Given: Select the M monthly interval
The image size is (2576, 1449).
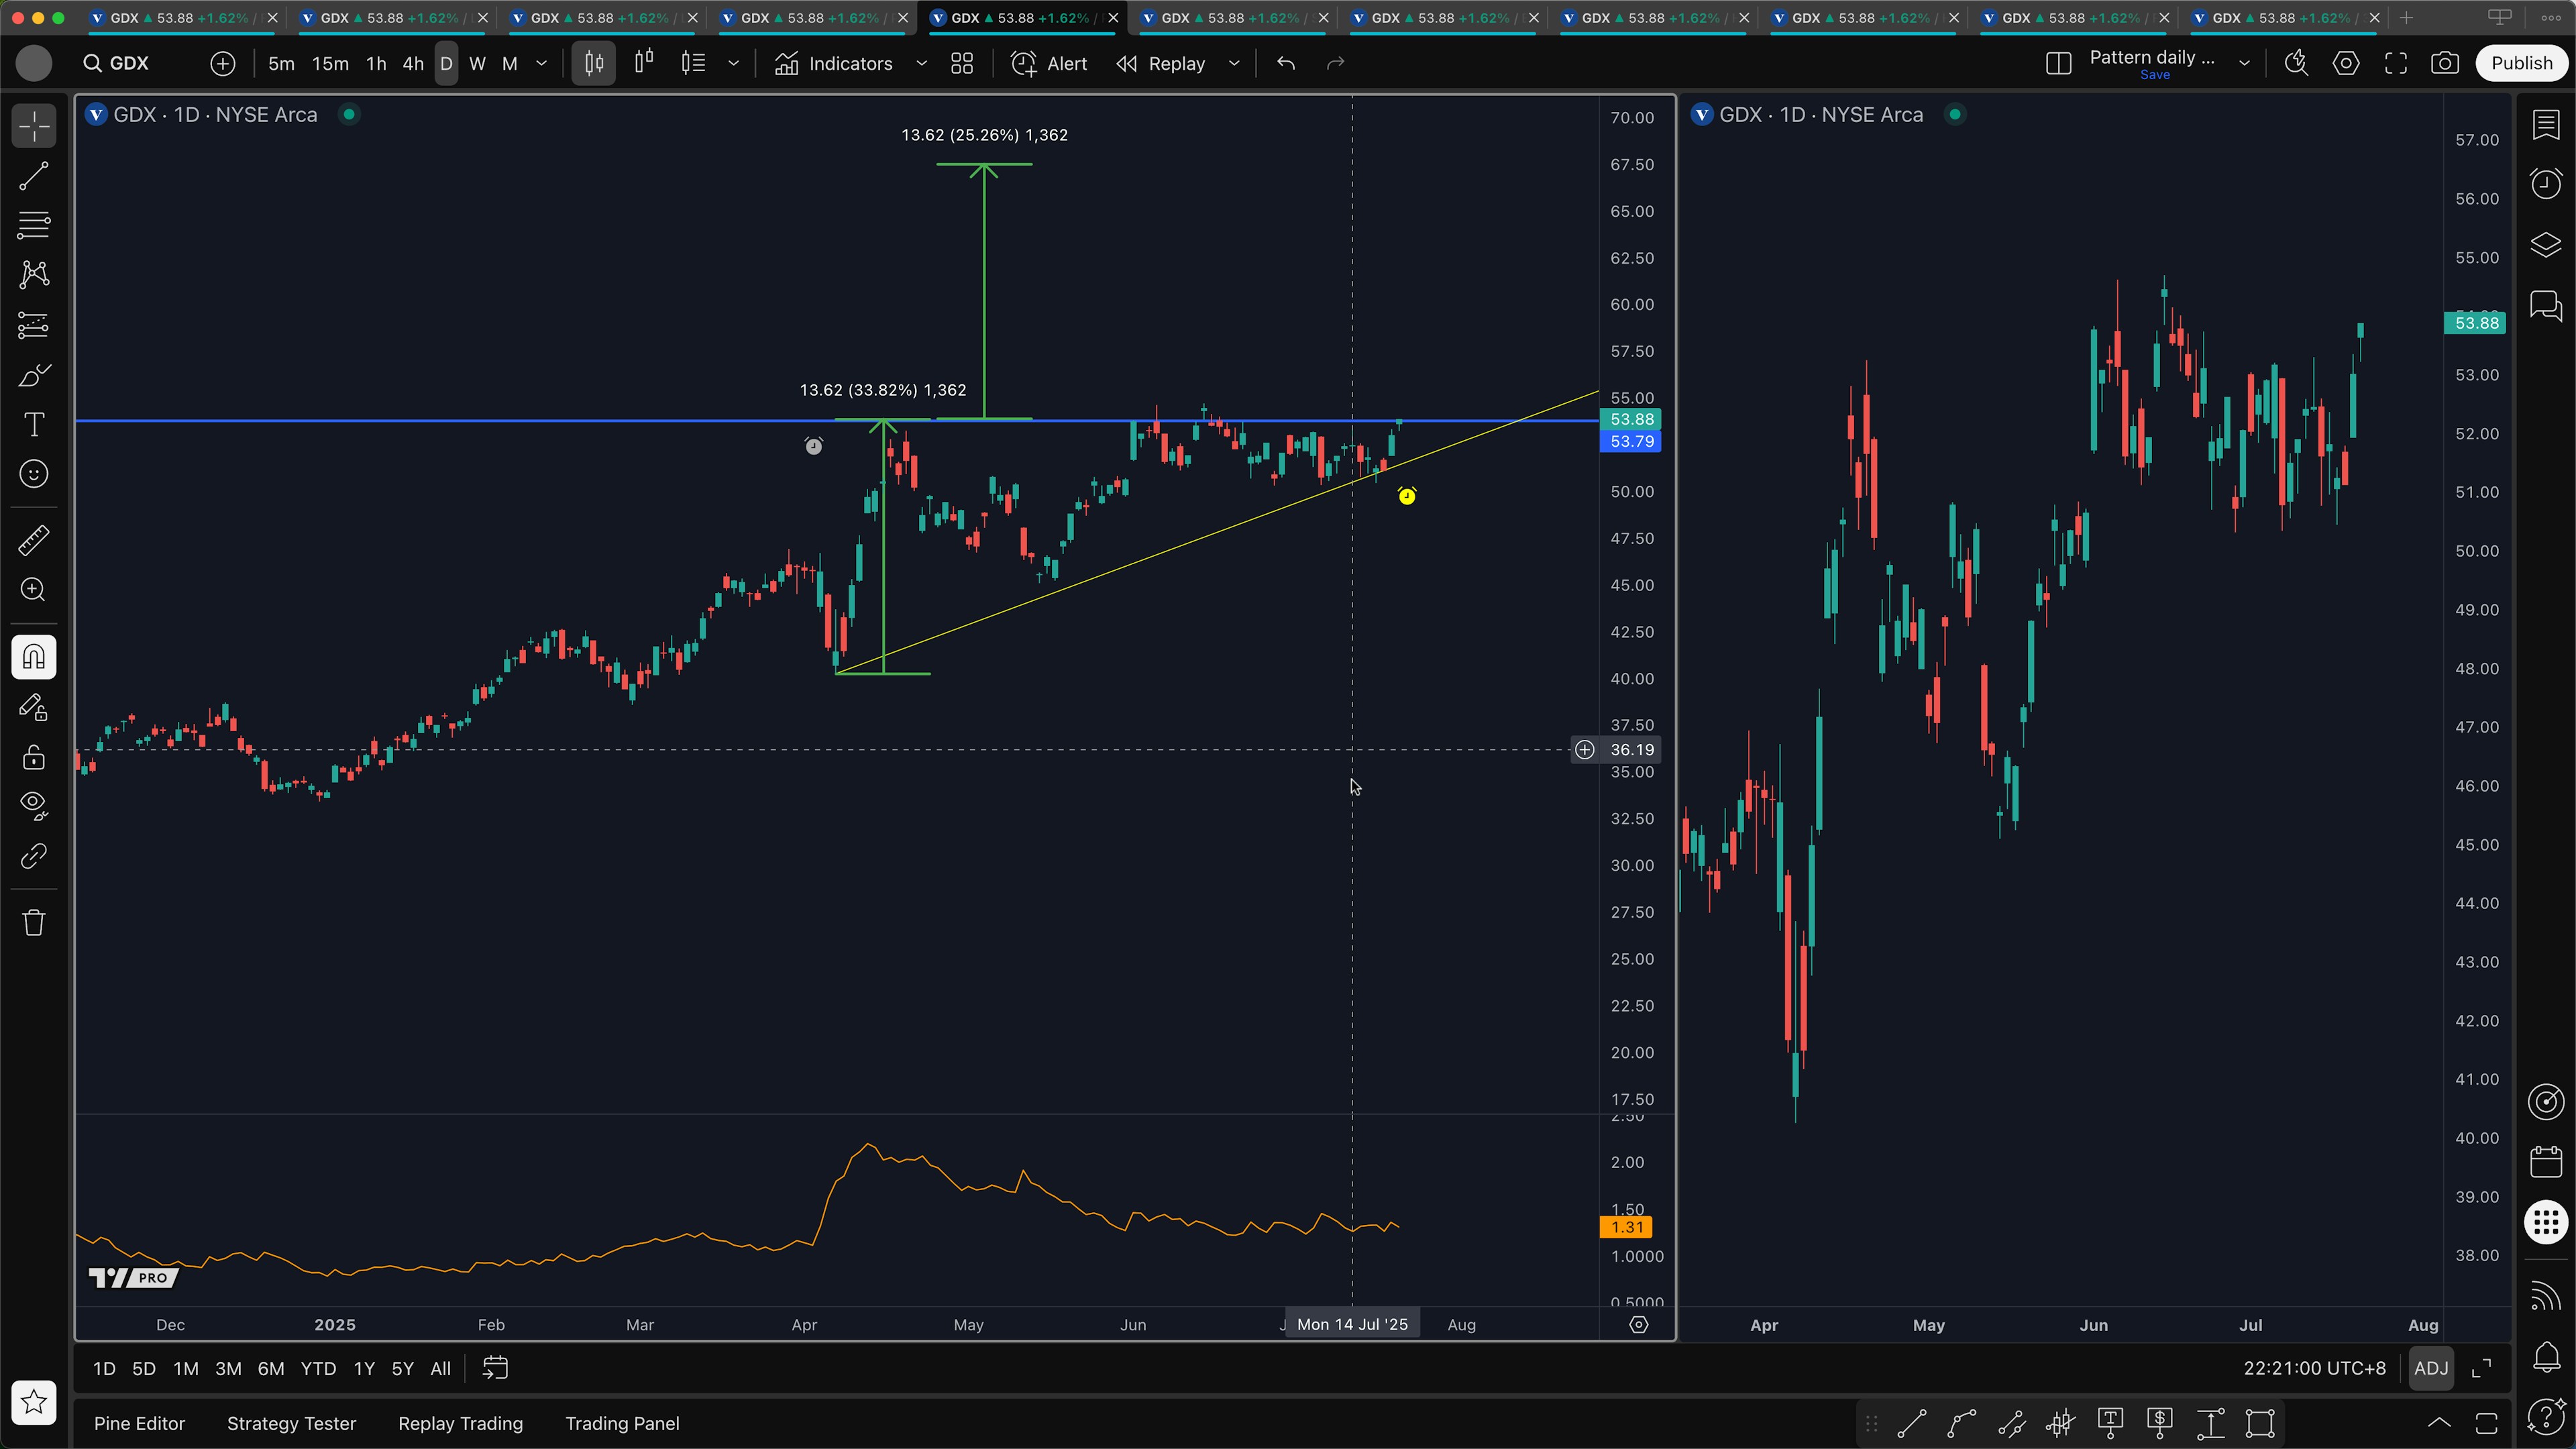Looking at the screenshot, I should click(x=509, y=63).
